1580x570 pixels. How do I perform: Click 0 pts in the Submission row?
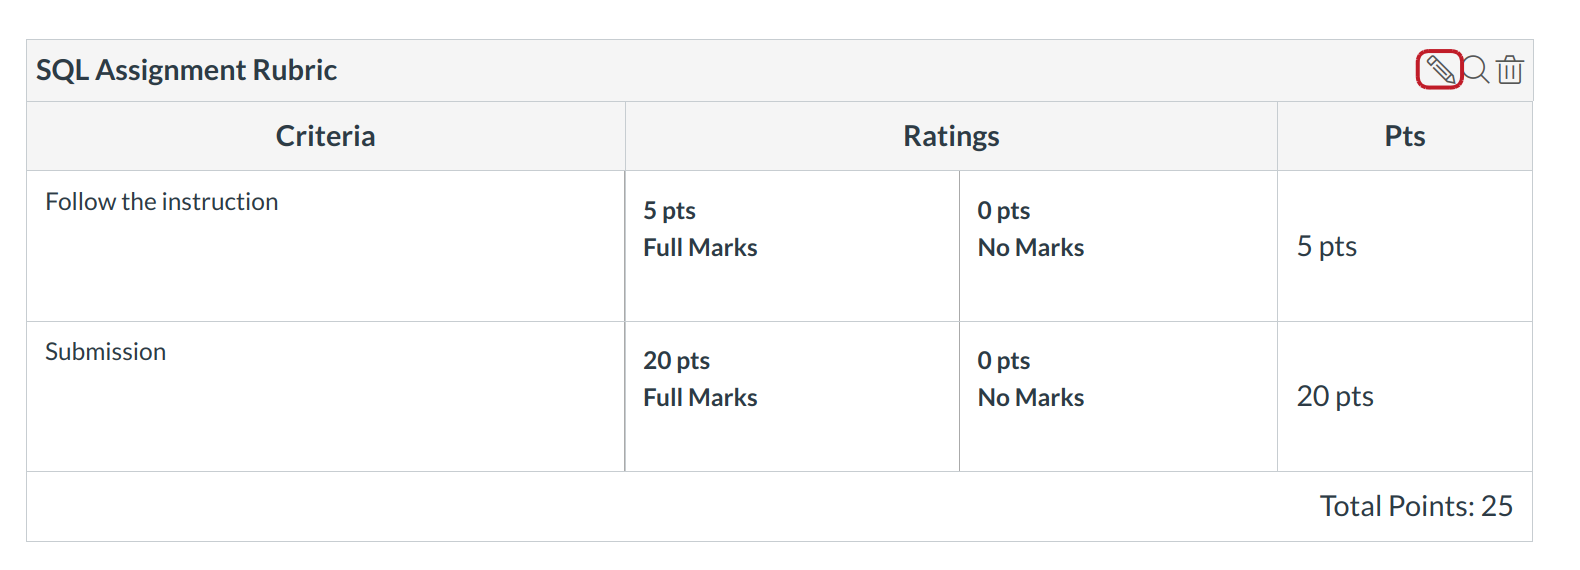[x=1004, y=361]
